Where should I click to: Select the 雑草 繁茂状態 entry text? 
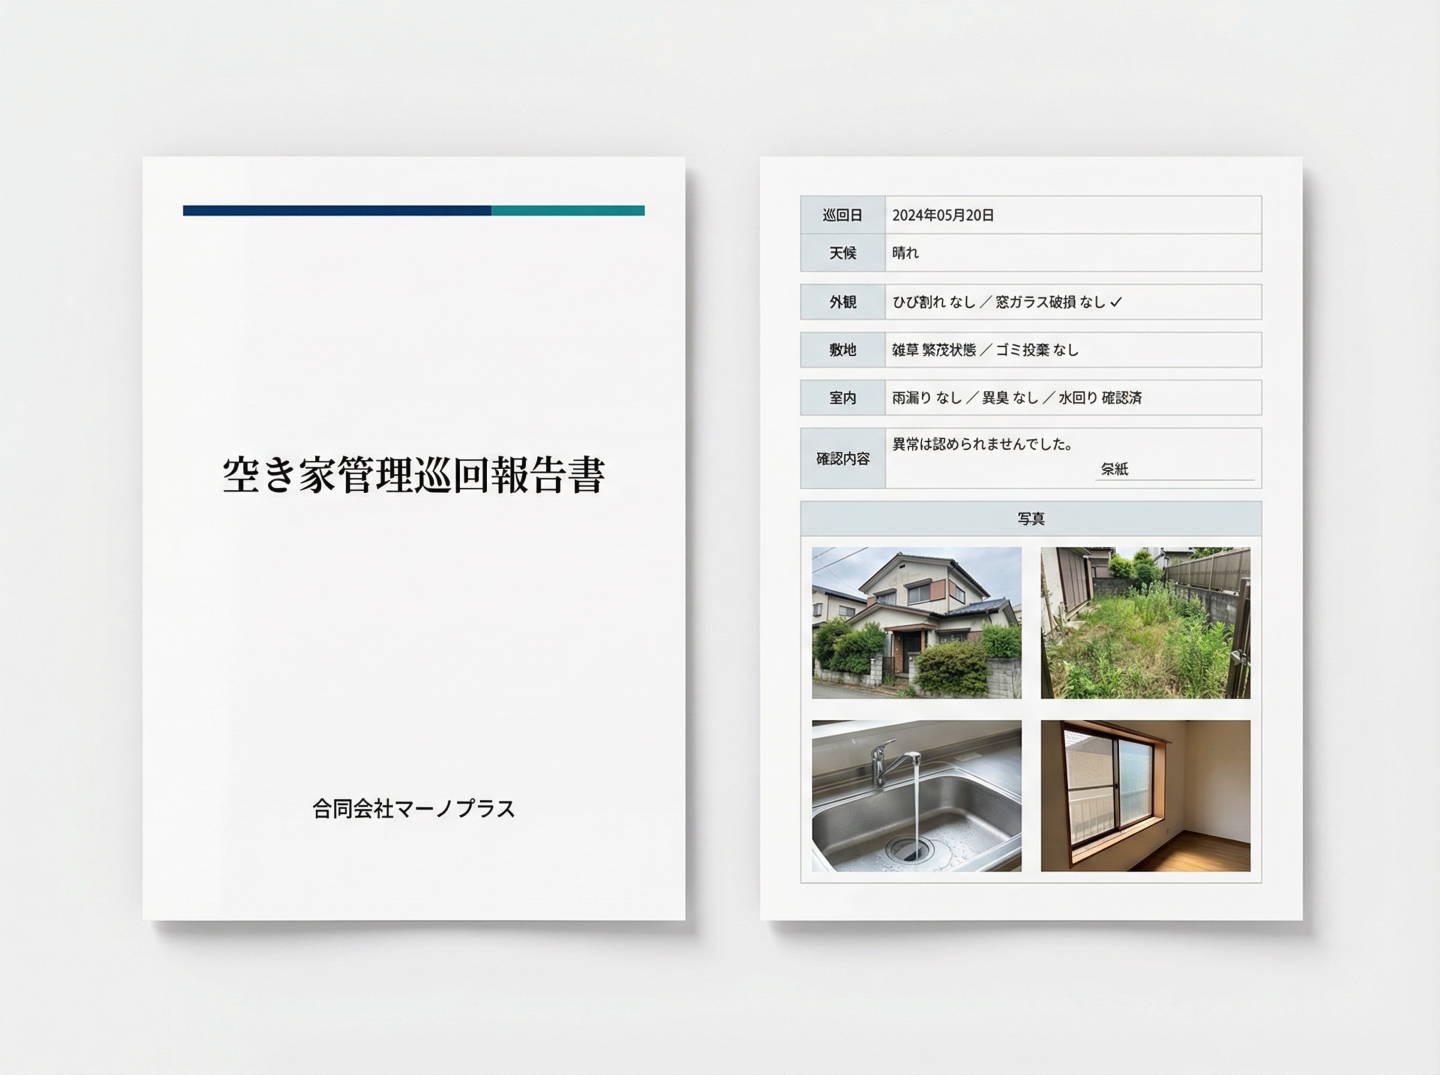pos(933,350)
